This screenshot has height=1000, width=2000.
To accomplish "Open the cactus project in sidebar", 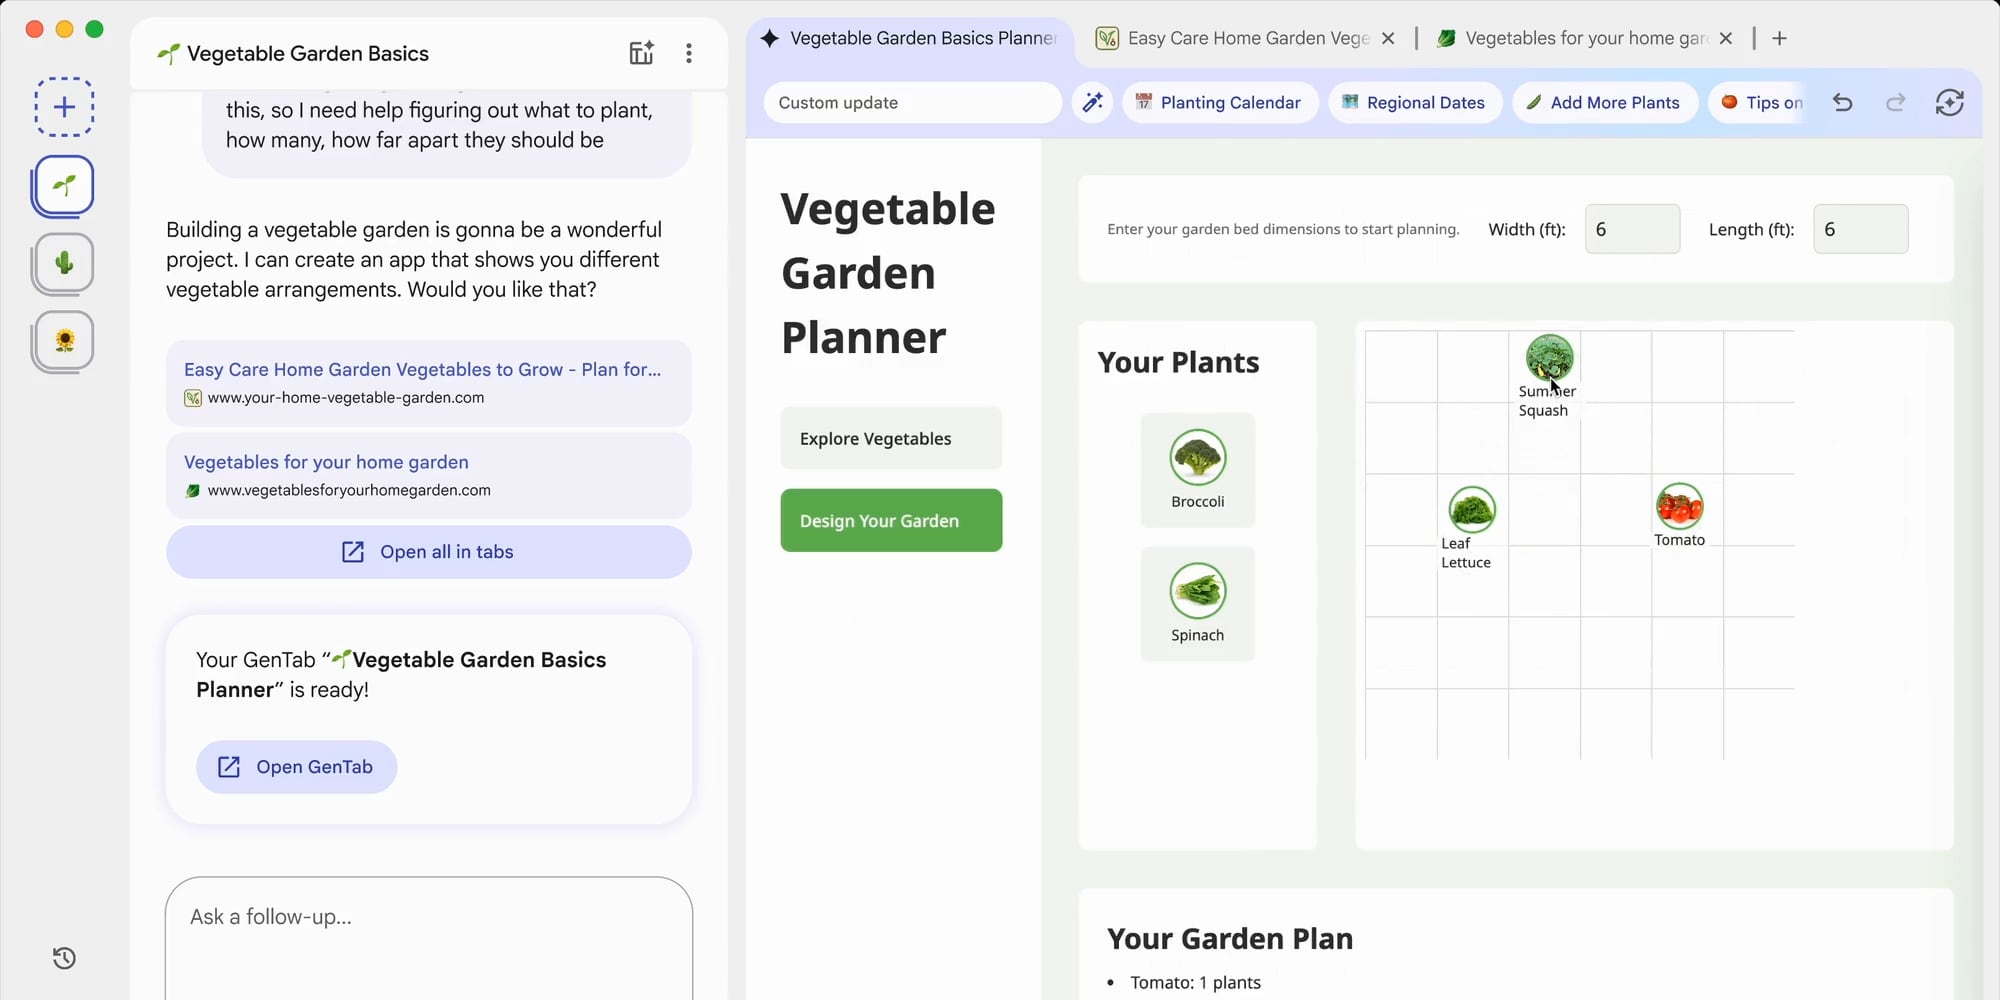I will point(64,263).
